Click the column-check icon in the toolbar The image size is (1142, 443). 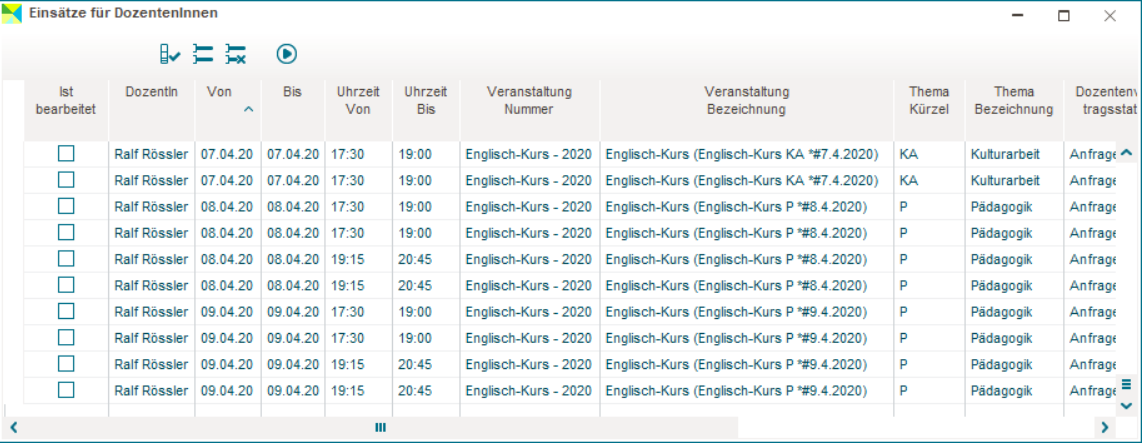click(170, 55)
